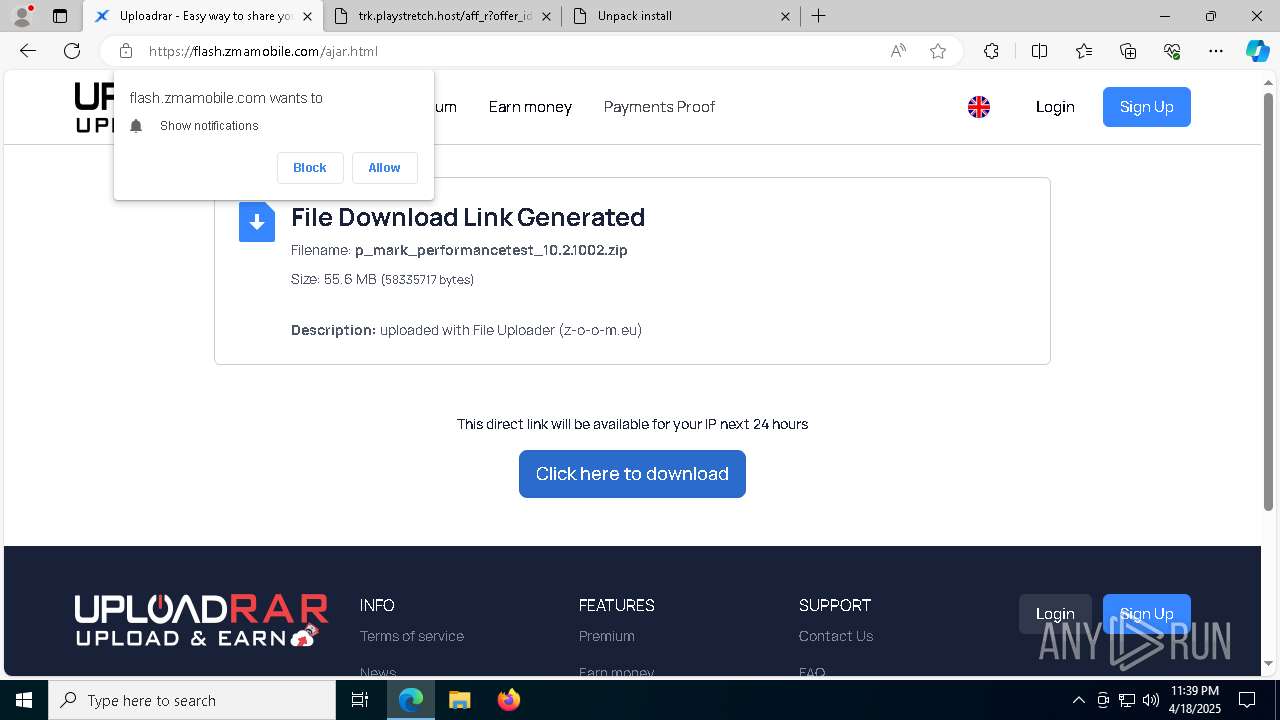Open the Premium footer link
Screen dimensions: 1280x720
point(606,636)
